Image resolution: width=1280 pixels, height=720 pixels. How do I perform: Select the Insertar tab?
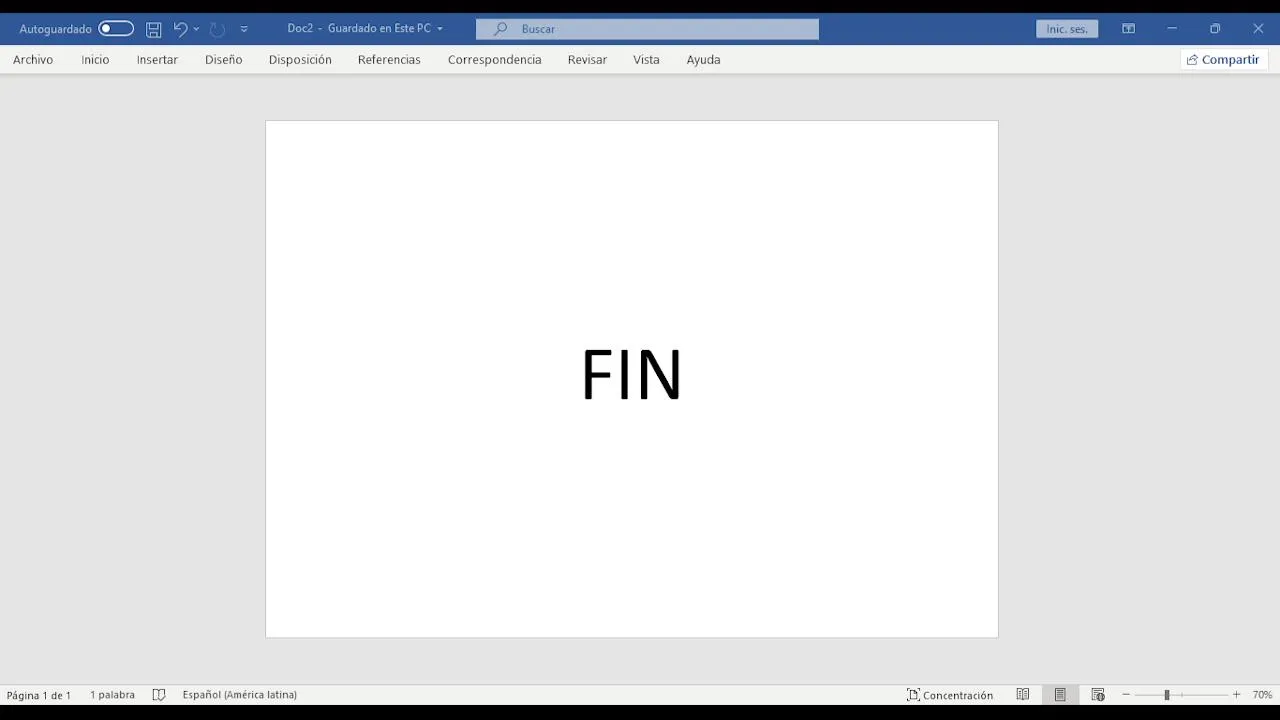pyautogui.click(x=157, y=60)
